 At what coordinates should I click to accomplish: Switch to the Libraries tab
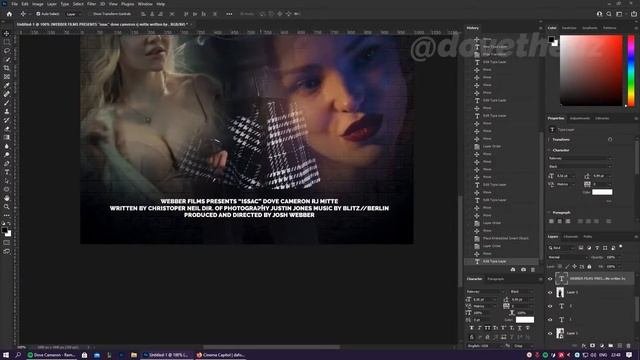[602, 118]
